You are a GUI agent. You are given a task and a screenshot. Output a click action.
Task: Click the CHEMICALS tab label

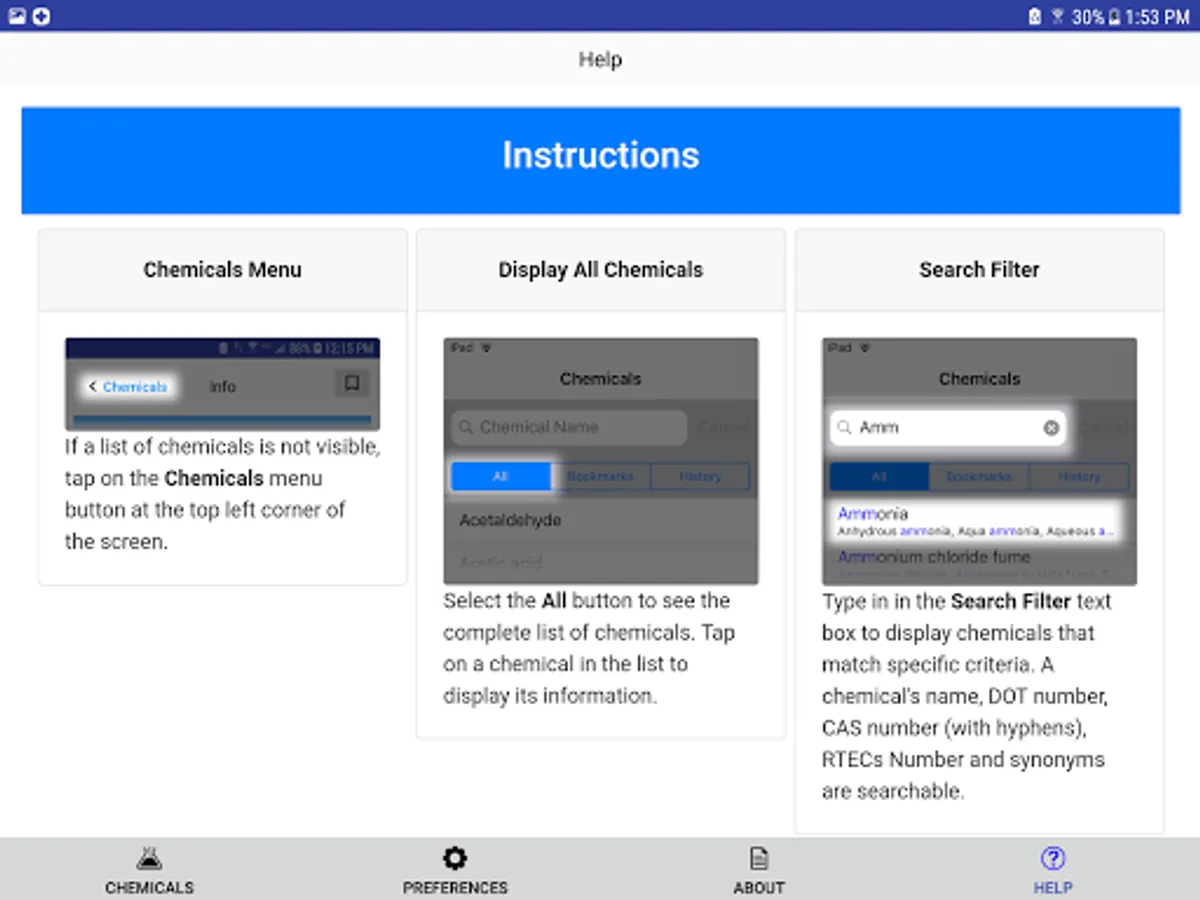[x=149, y=887]
